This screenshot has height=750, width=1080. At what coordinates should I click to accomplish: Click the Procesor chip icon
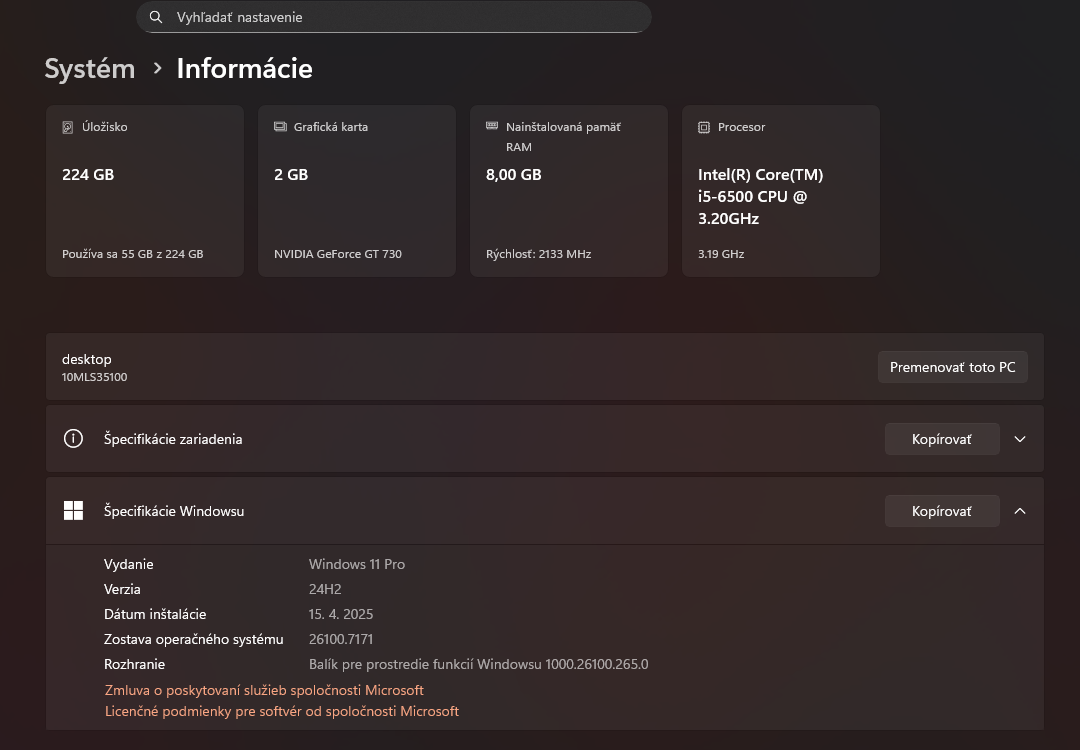pos(703,127)
